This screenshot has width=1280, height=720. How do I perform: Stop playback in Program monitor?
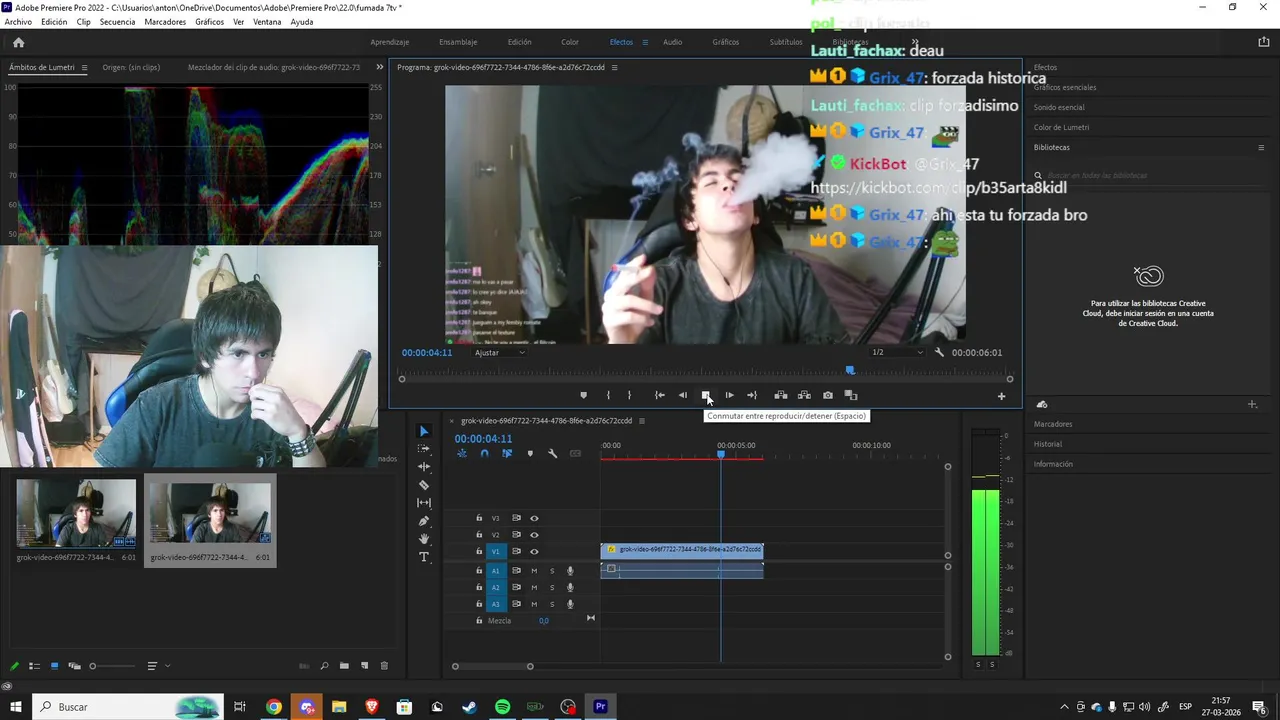[705, 395]
